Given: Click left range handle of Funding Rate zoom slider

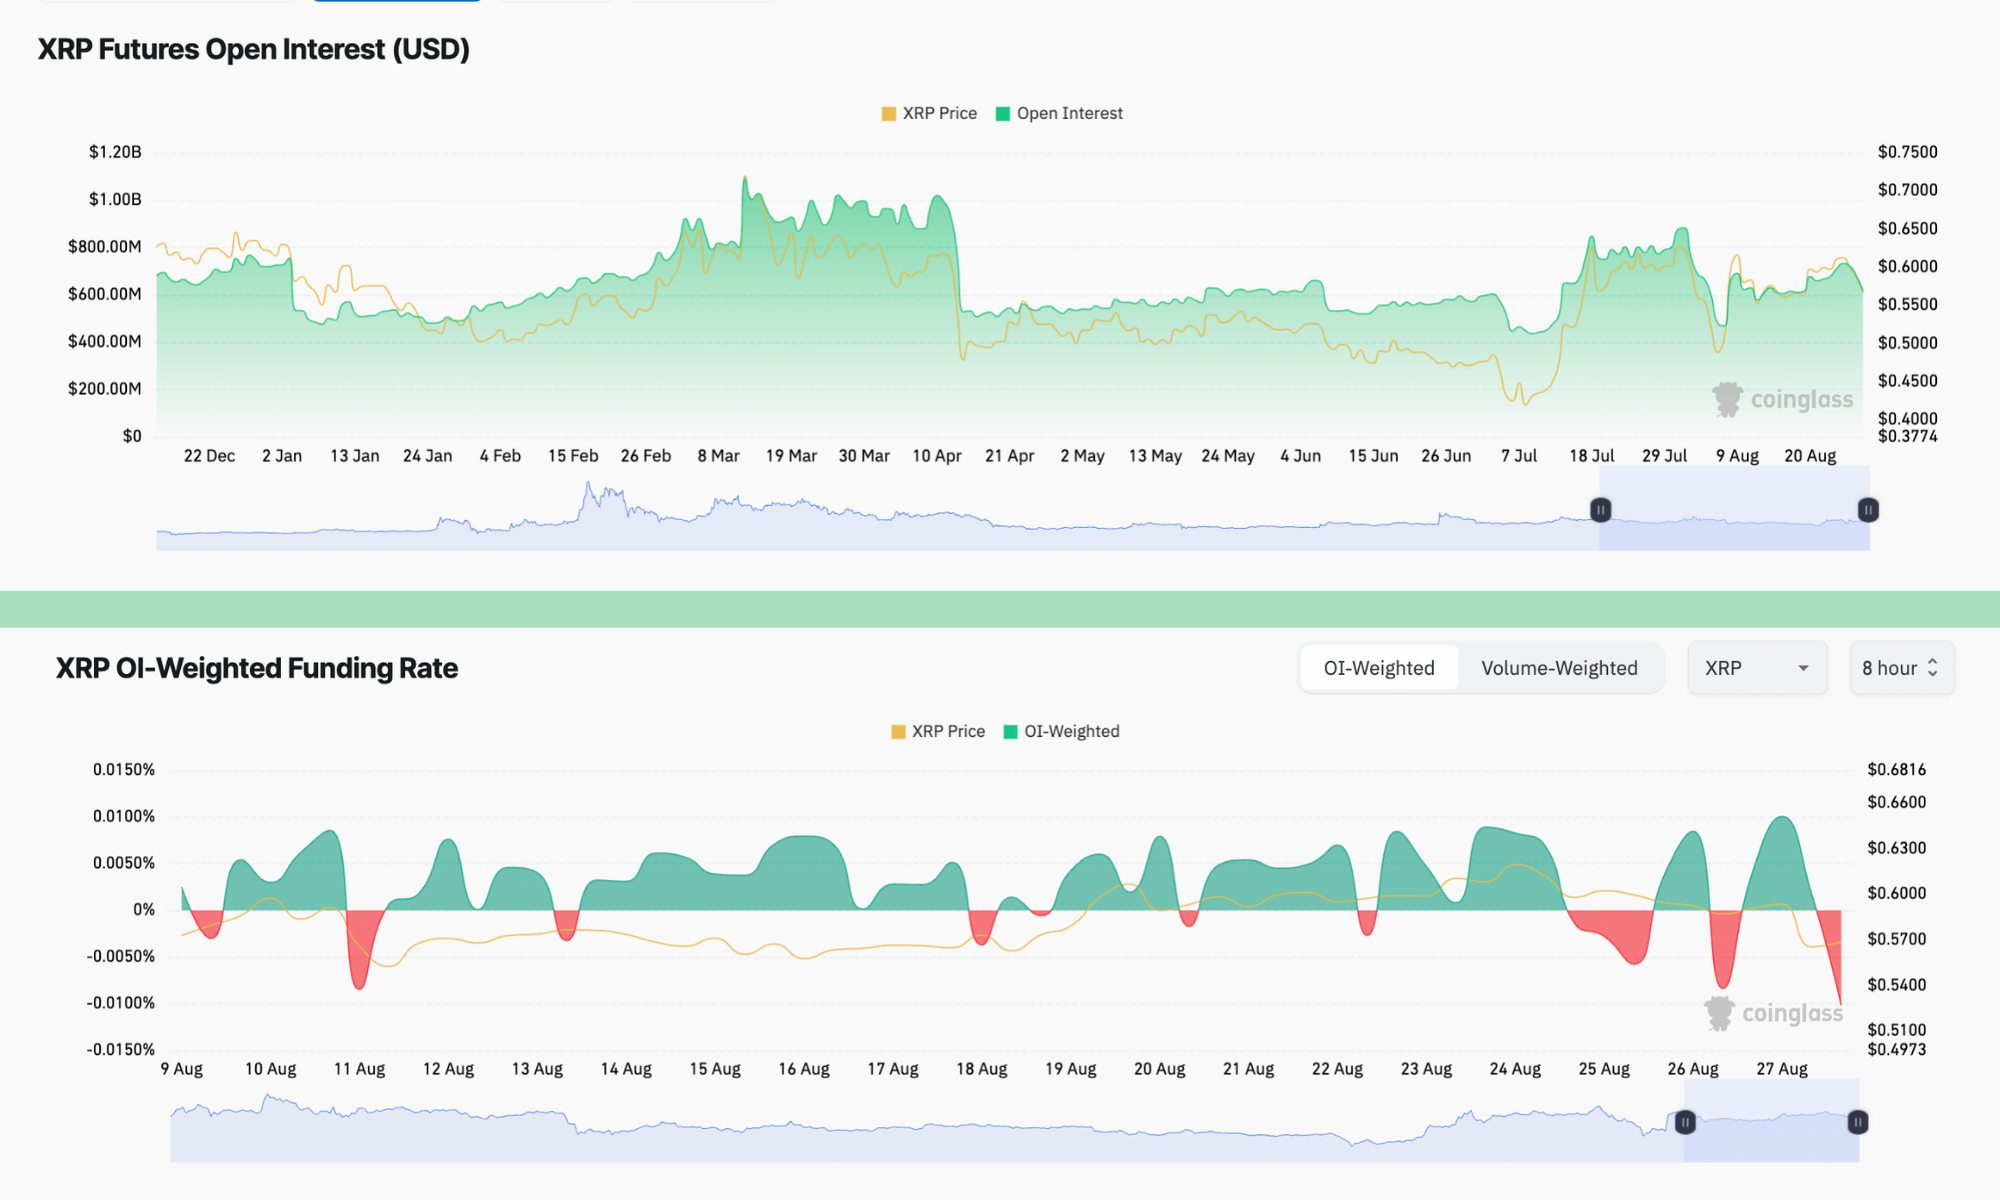Looking at the screenshot, I should (x=1685, y=1122).
